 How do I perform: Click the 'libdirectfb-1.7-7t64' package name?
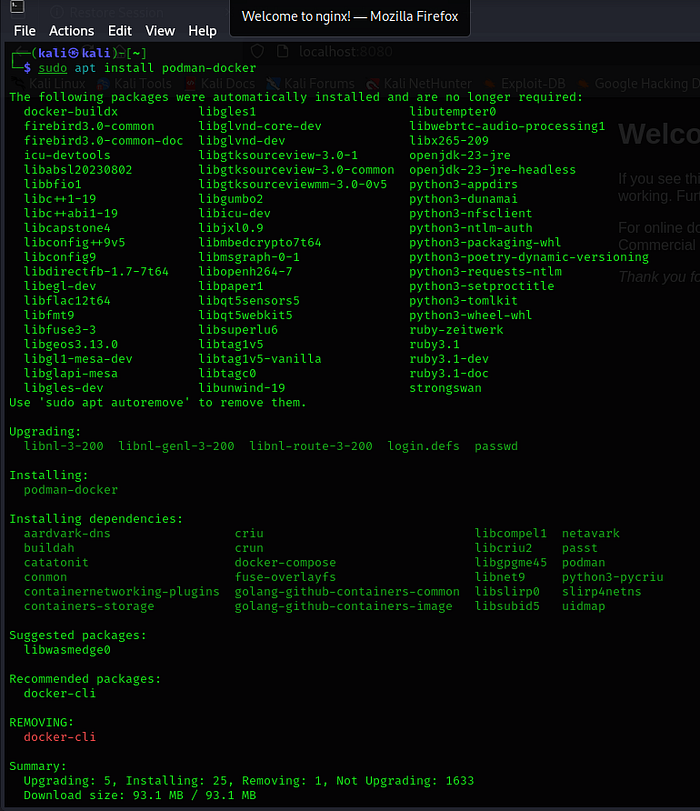pyautogui.click(x=96, y=272)
